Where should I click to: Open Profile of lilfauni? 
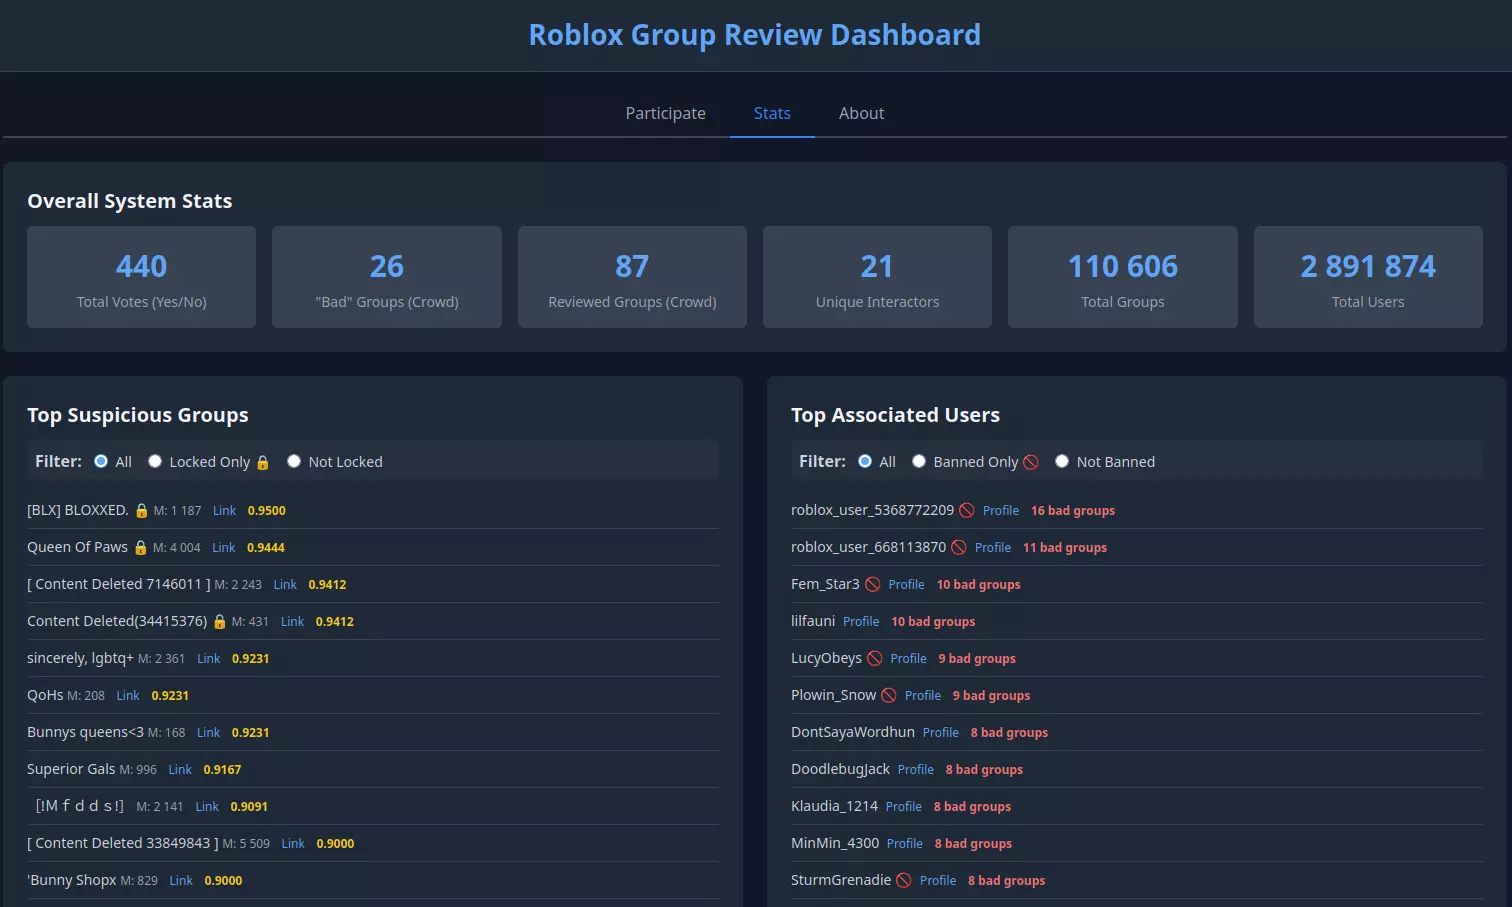tap(861, 622)
